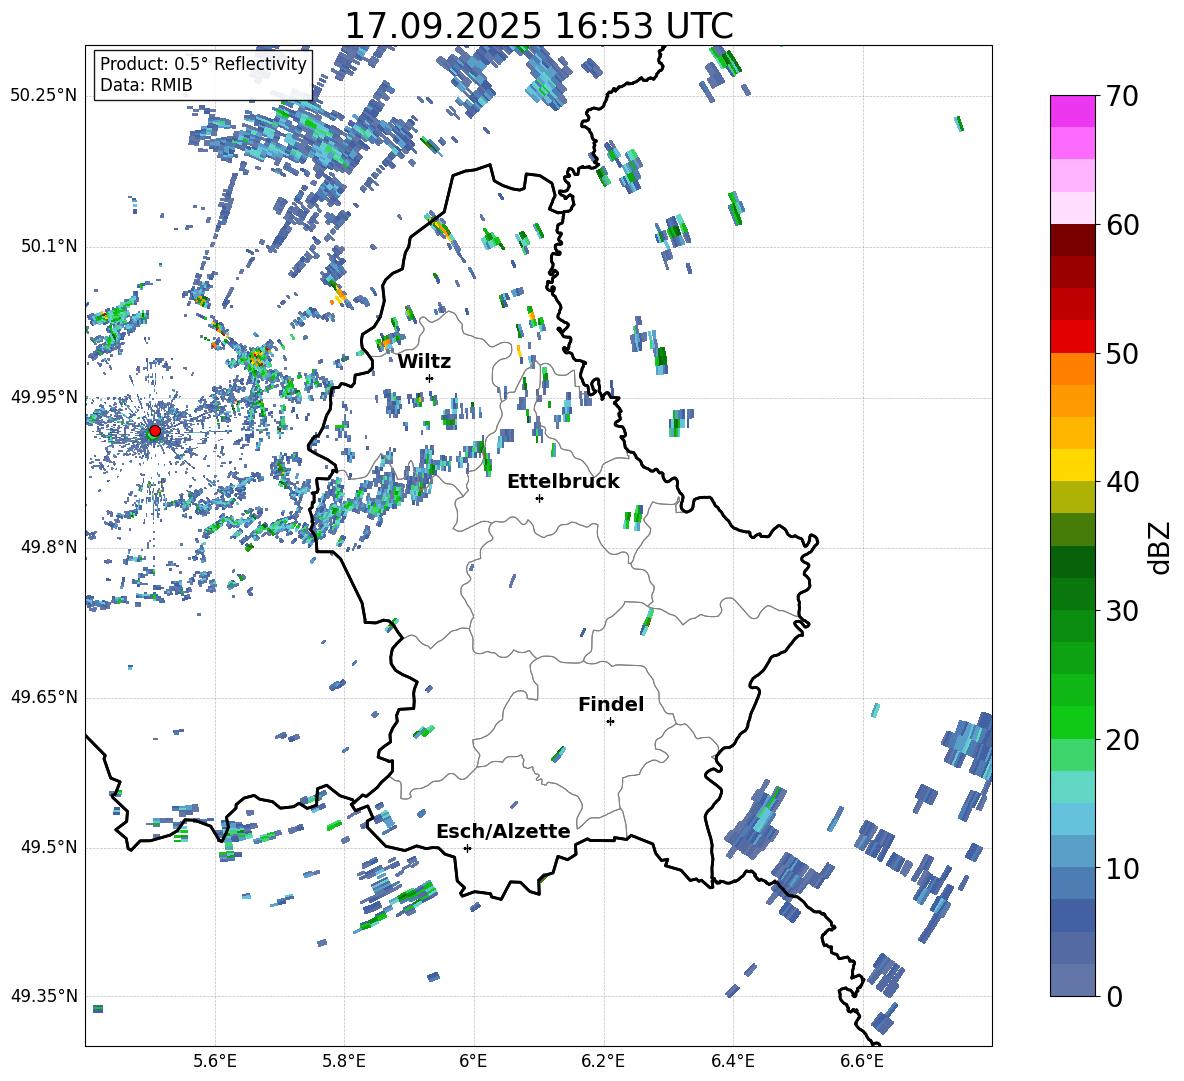
Task: Click the Findel station cross marker
Action: 610,722
